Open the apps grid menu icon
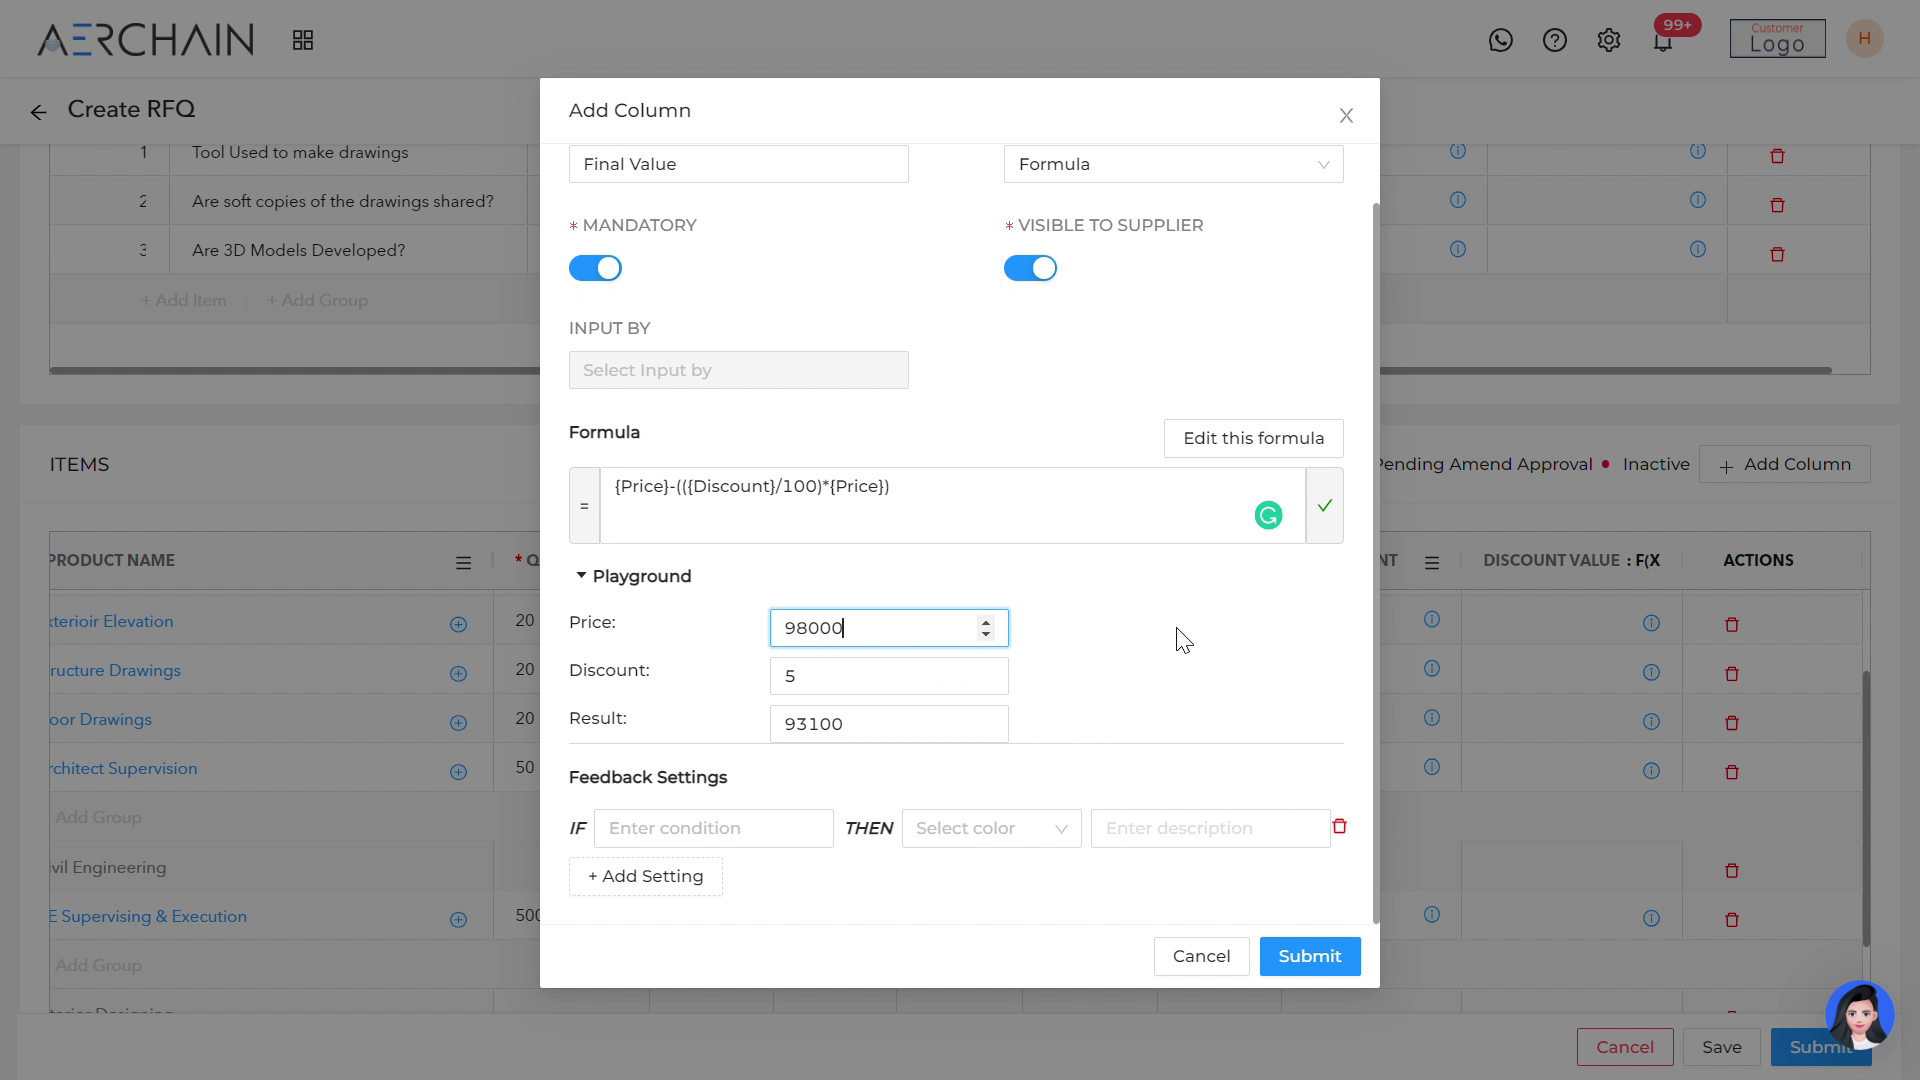The image size is (1920, 1080). 303,40
